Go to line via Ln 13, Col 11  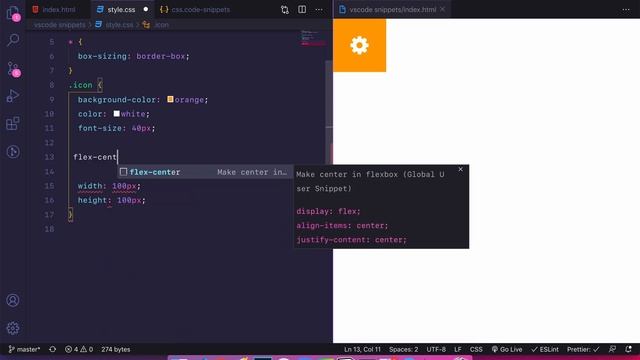pyautogui.click(x=362, y=349)
